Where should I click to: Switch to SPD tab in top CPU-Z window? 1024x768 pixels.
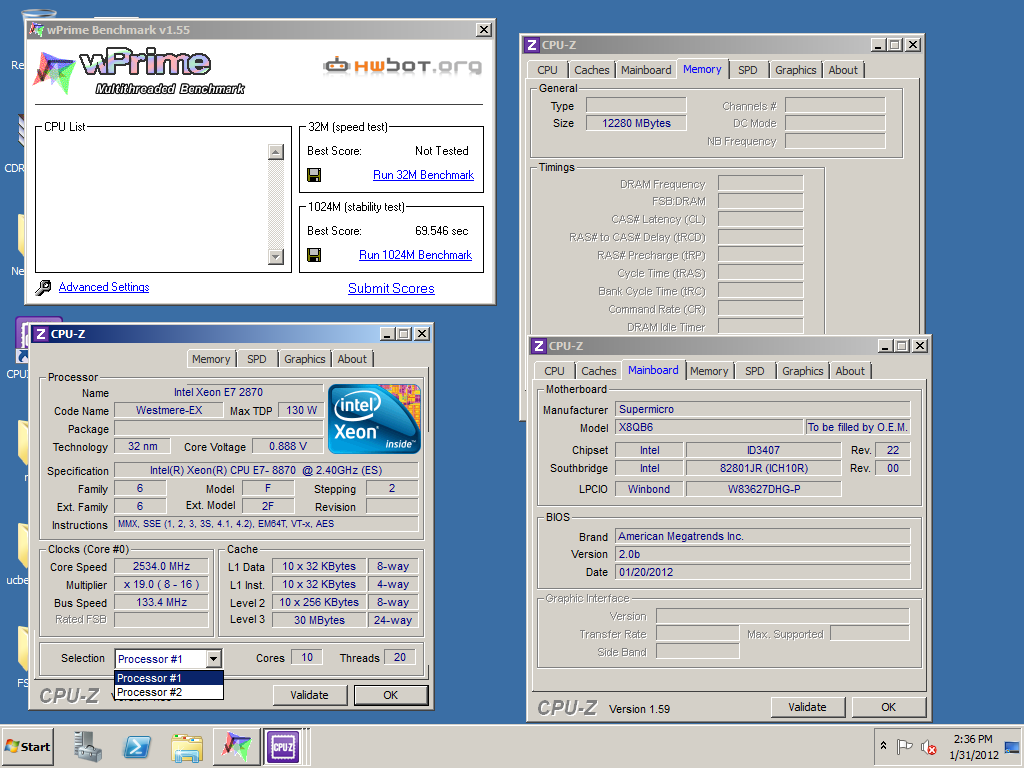point(748,70)
